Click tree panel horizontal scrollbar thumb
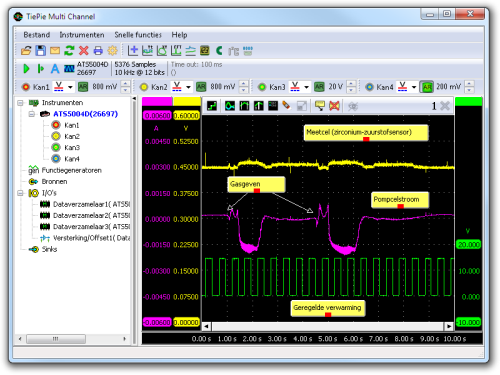 click(56, 339)
